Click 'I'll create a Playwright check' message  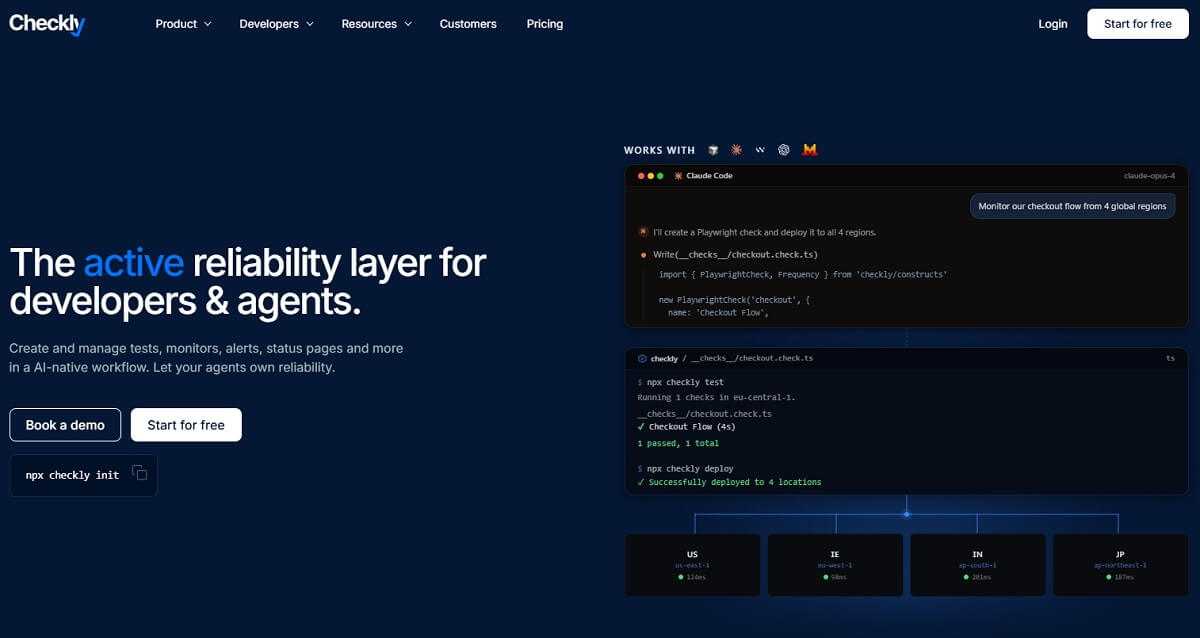(x=764, y=232)
